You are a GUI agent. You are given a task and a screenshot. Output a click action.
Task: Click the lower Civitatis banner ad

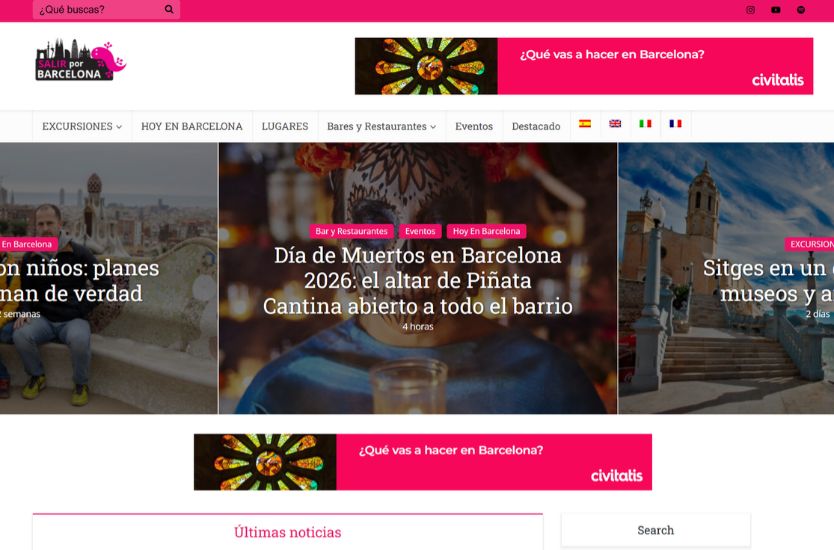click(423, 462)
